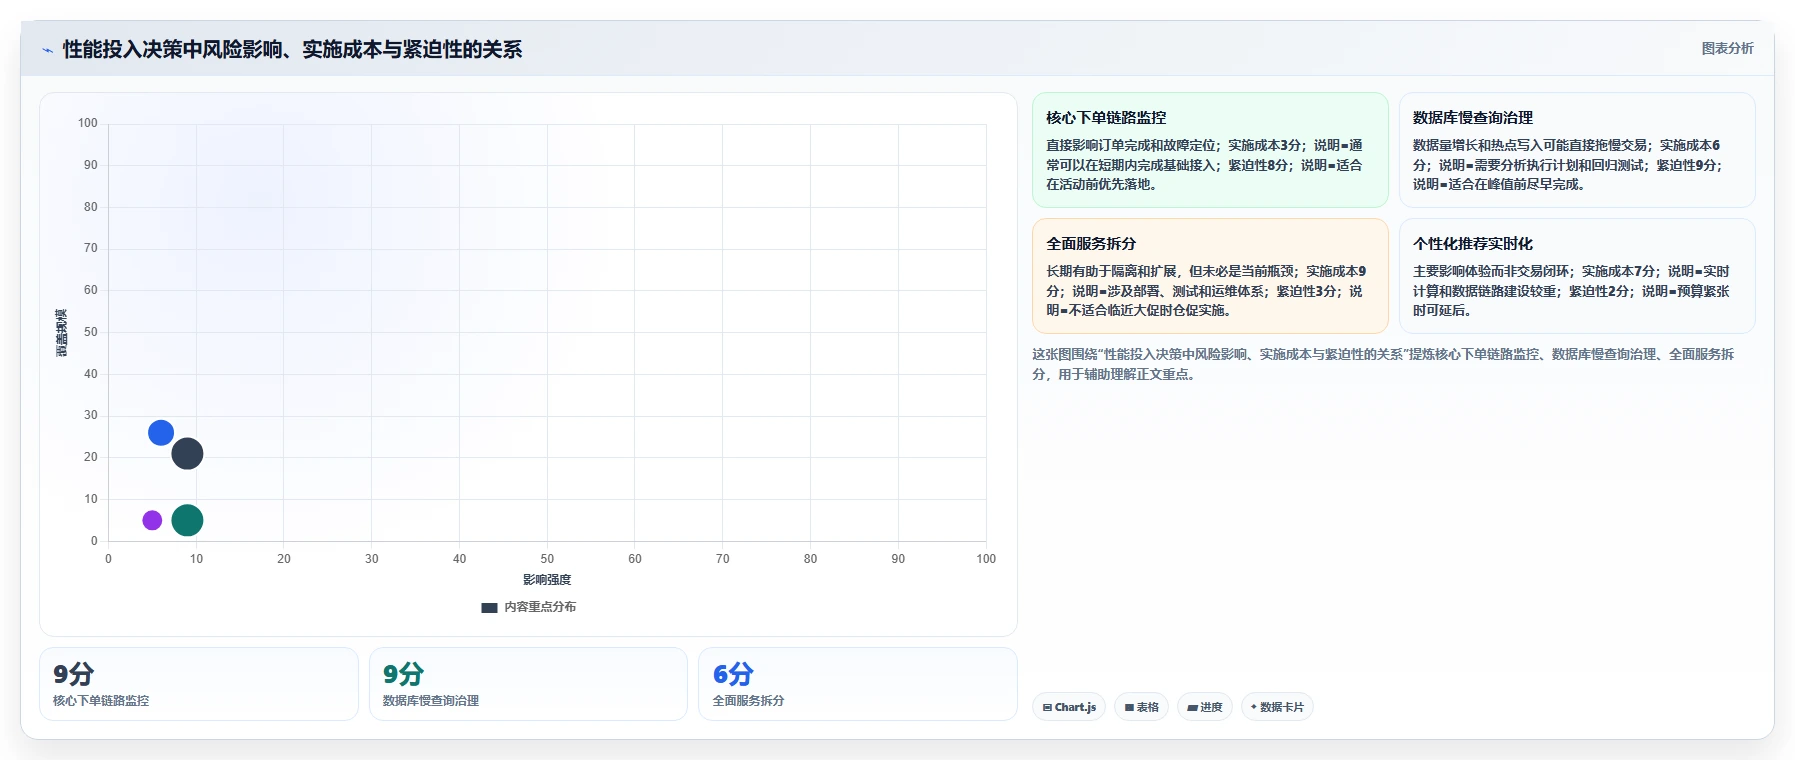Click the 图表分析 label in the header

click(x=1727, y=48)
